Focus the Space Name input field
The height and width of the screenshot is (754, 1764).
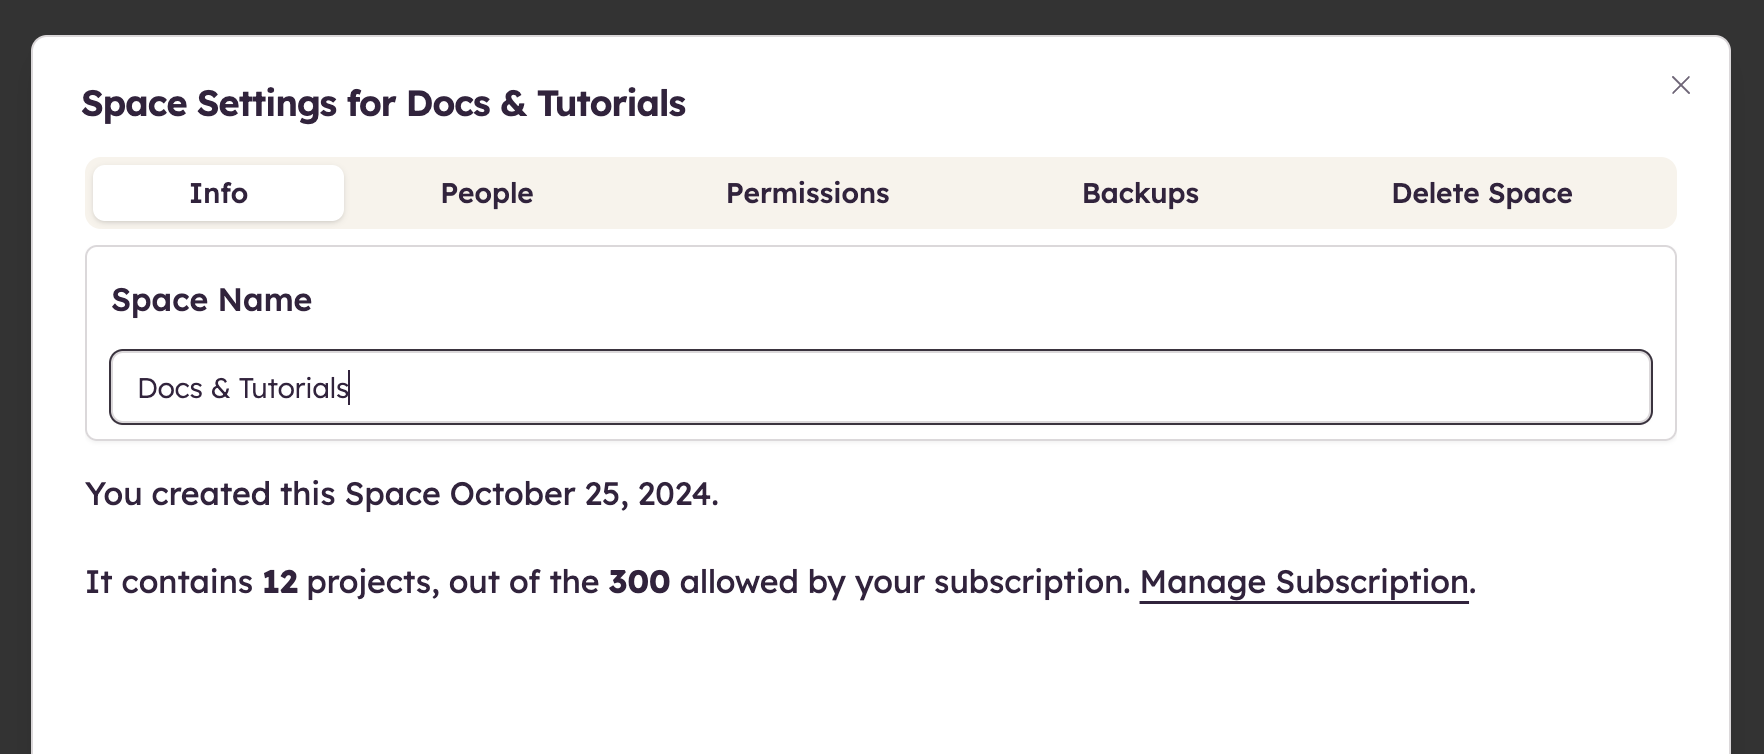point(880,387)
